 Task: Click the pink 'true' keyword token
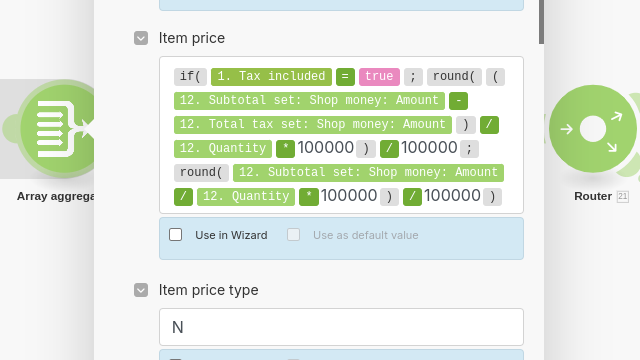(379, 77)
